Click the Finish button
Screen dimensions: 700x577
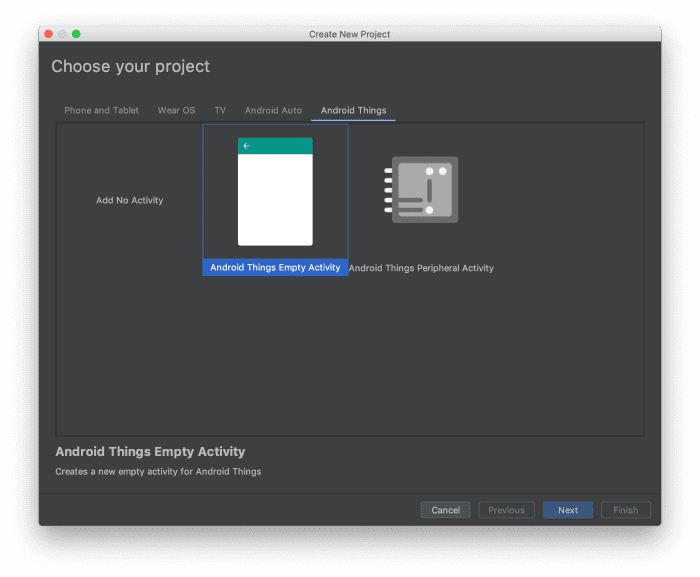[625, 510]
